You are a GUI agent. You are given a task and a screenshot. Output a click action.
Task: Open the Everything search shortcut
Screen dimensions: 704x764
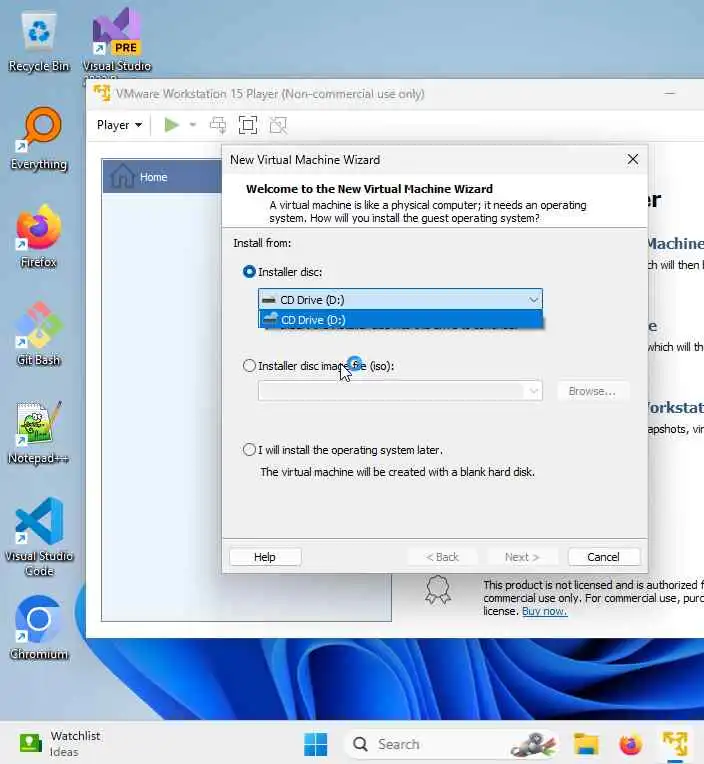39,139
